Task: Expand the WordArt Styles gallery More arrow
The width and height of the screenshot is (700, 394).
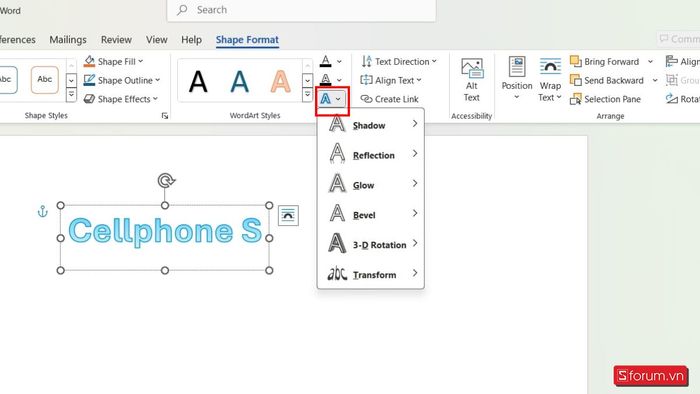Action: [307, 95]
